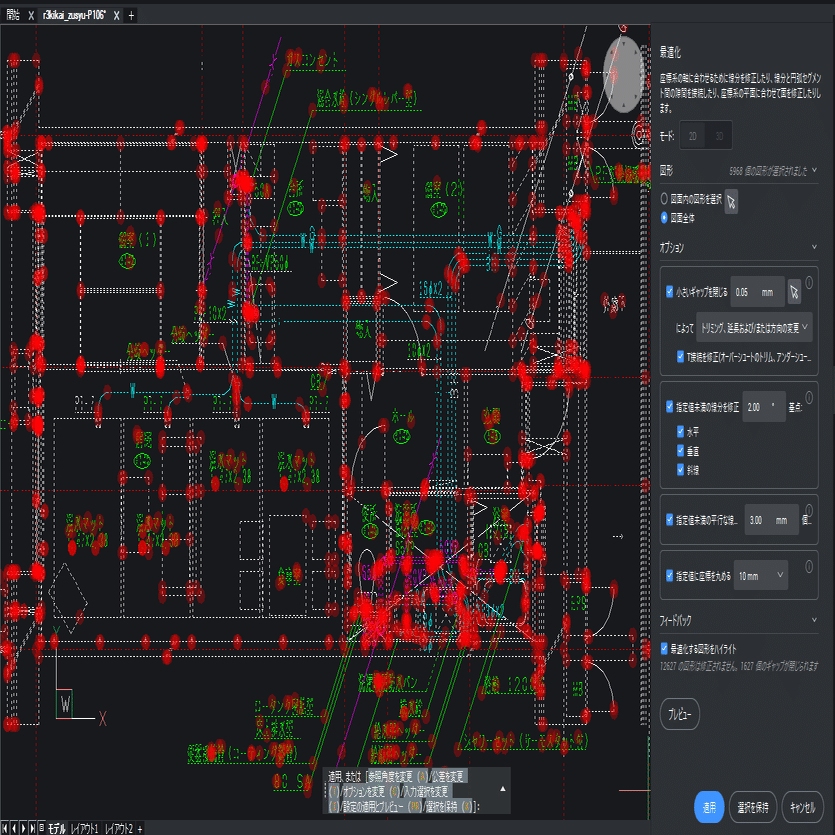The width and height of the screenshot is (835, 835).
Task: Click the entity pick cursor icon beside 図面内の図形を選択
Action: (x=731, y=202)
